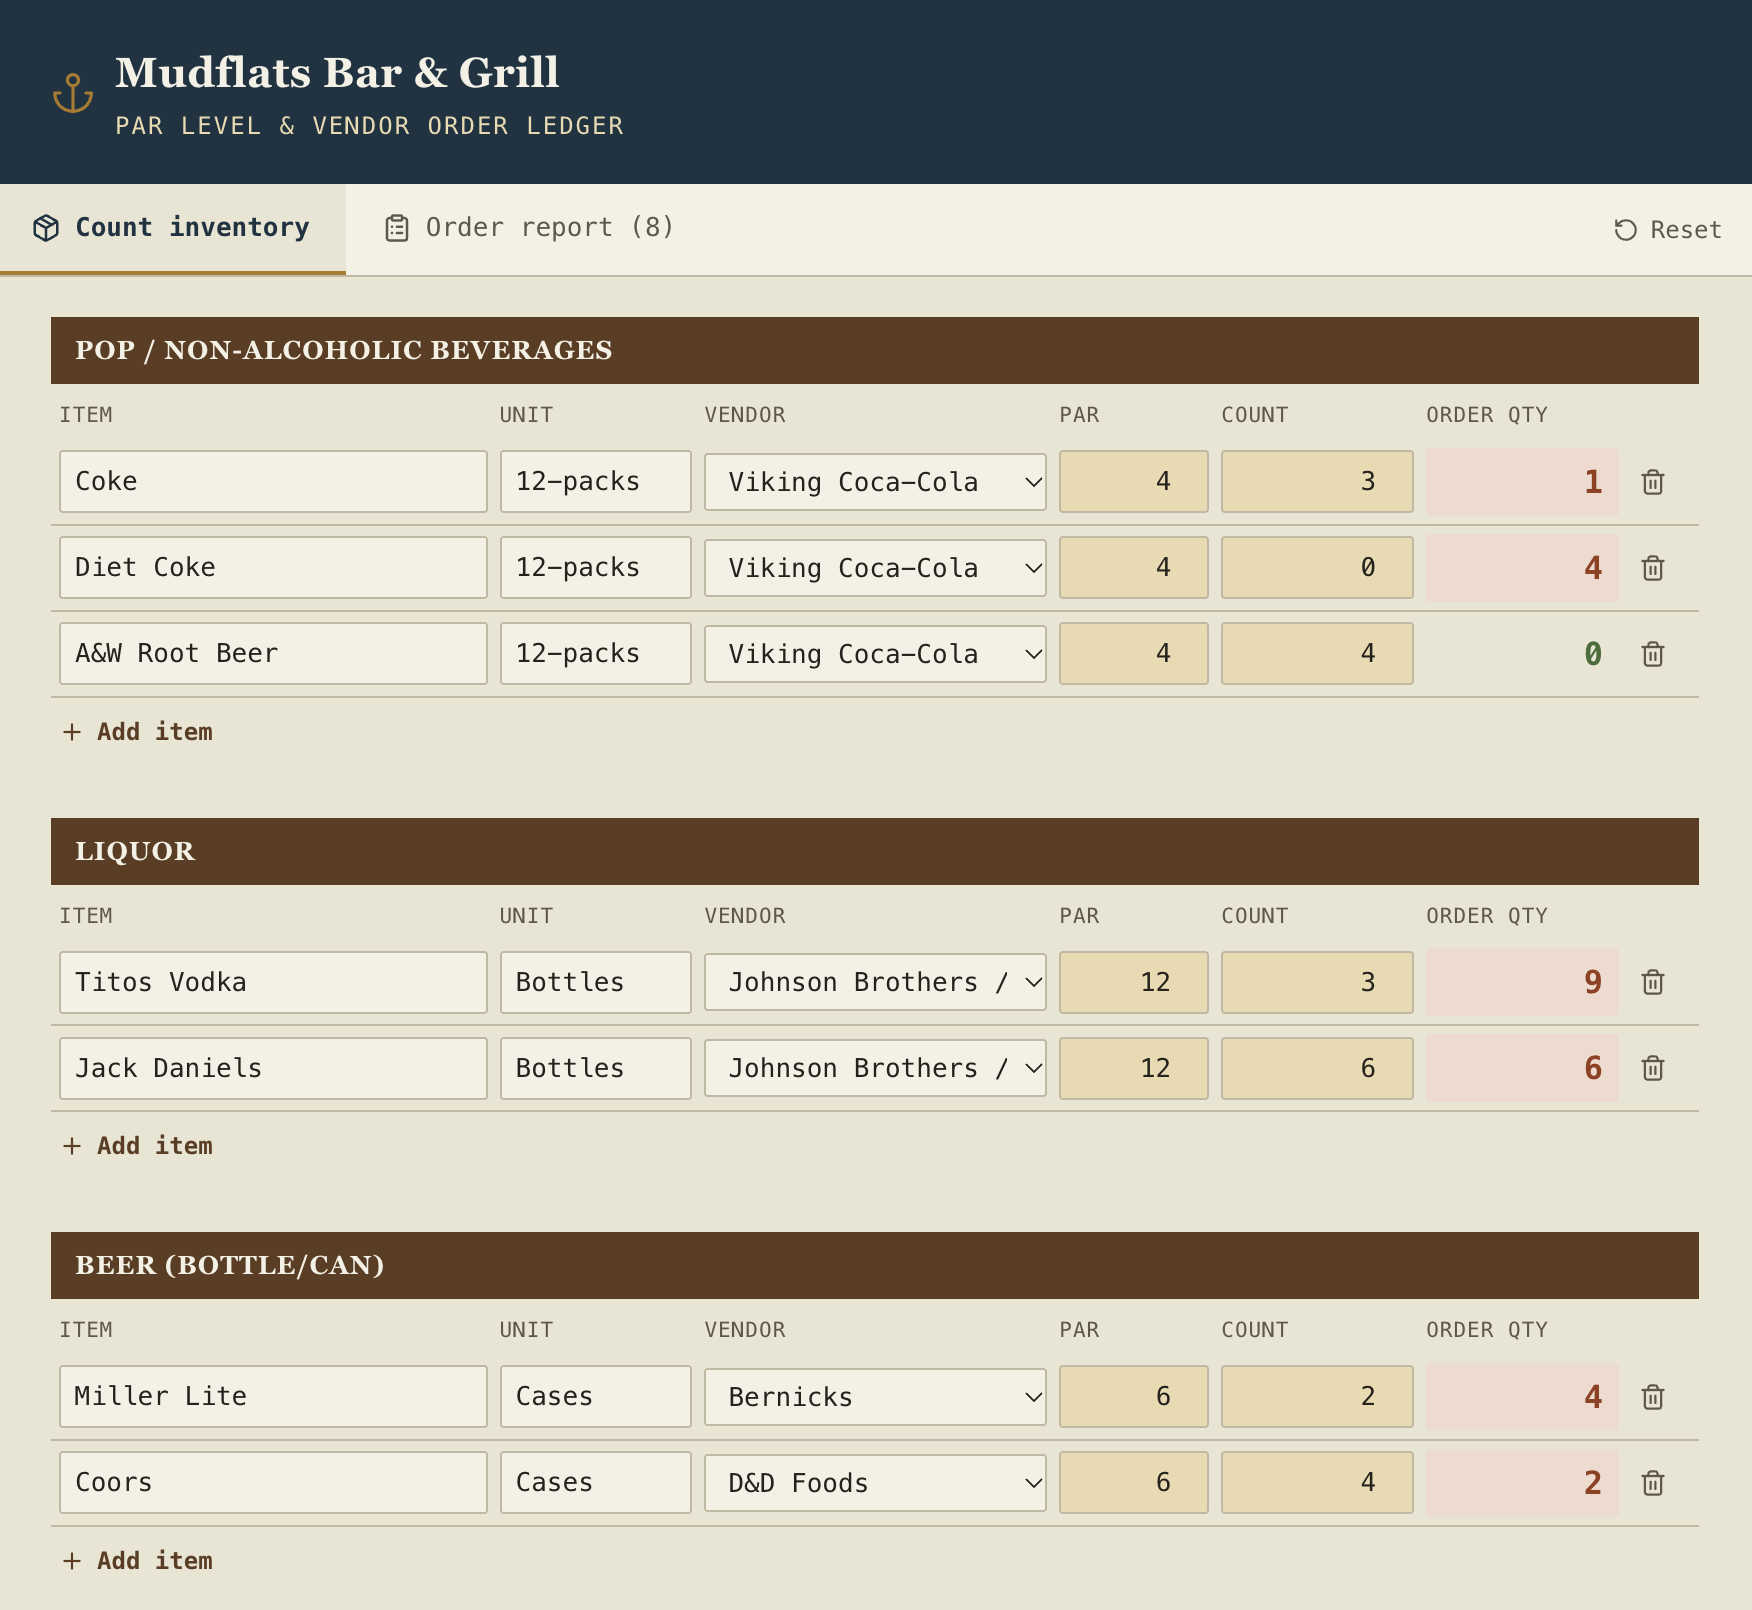This screenshot has height=1610, width=1752.
Task: Open the vendor dropdown for Titos Vodka
Action: [x=875, y=982]
